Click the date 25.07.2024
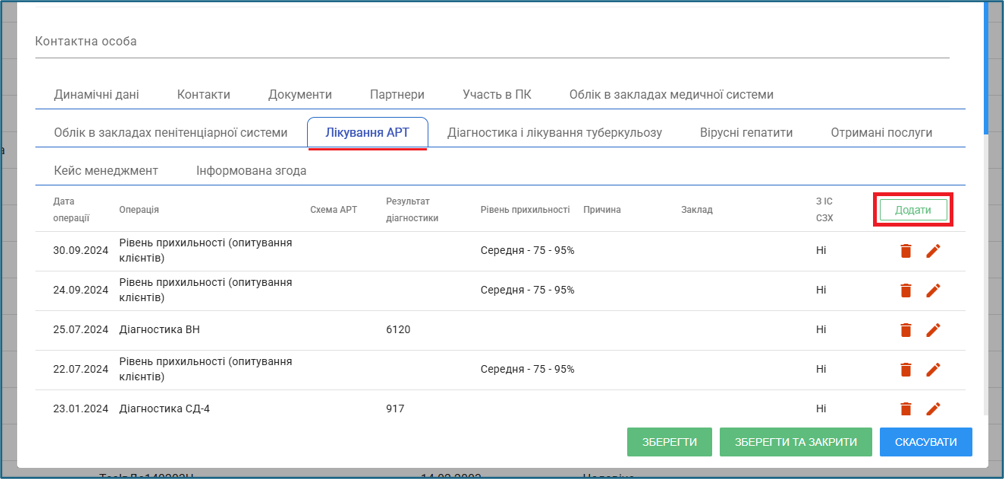The width and height of the screenshot is (1004, 479). 81,330
